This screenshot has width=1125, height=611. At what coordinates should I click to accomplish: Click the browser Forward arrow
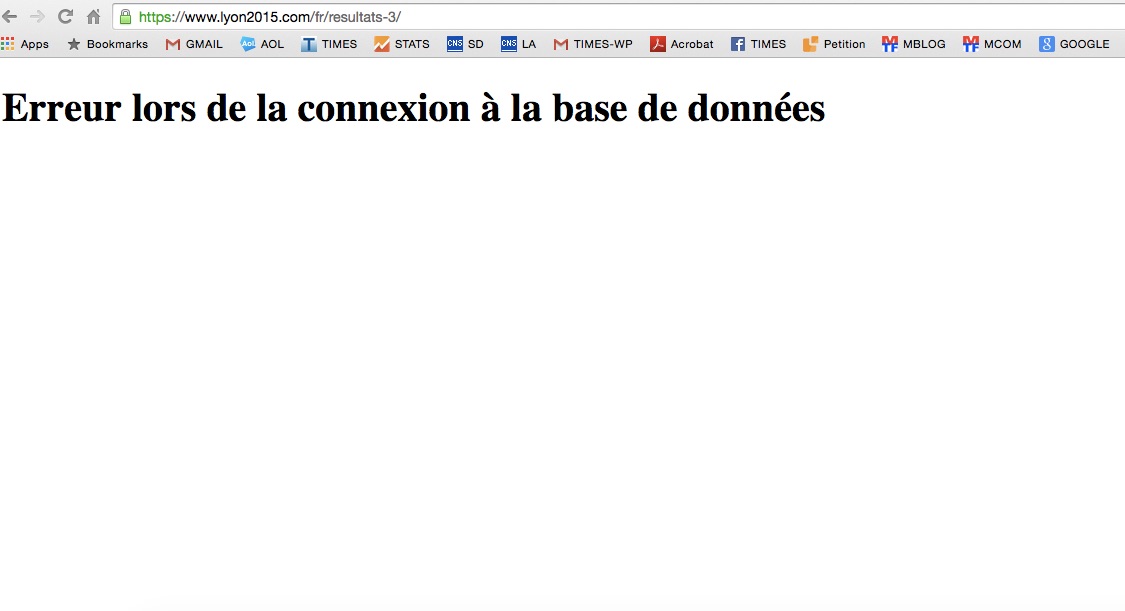[37, 16]
